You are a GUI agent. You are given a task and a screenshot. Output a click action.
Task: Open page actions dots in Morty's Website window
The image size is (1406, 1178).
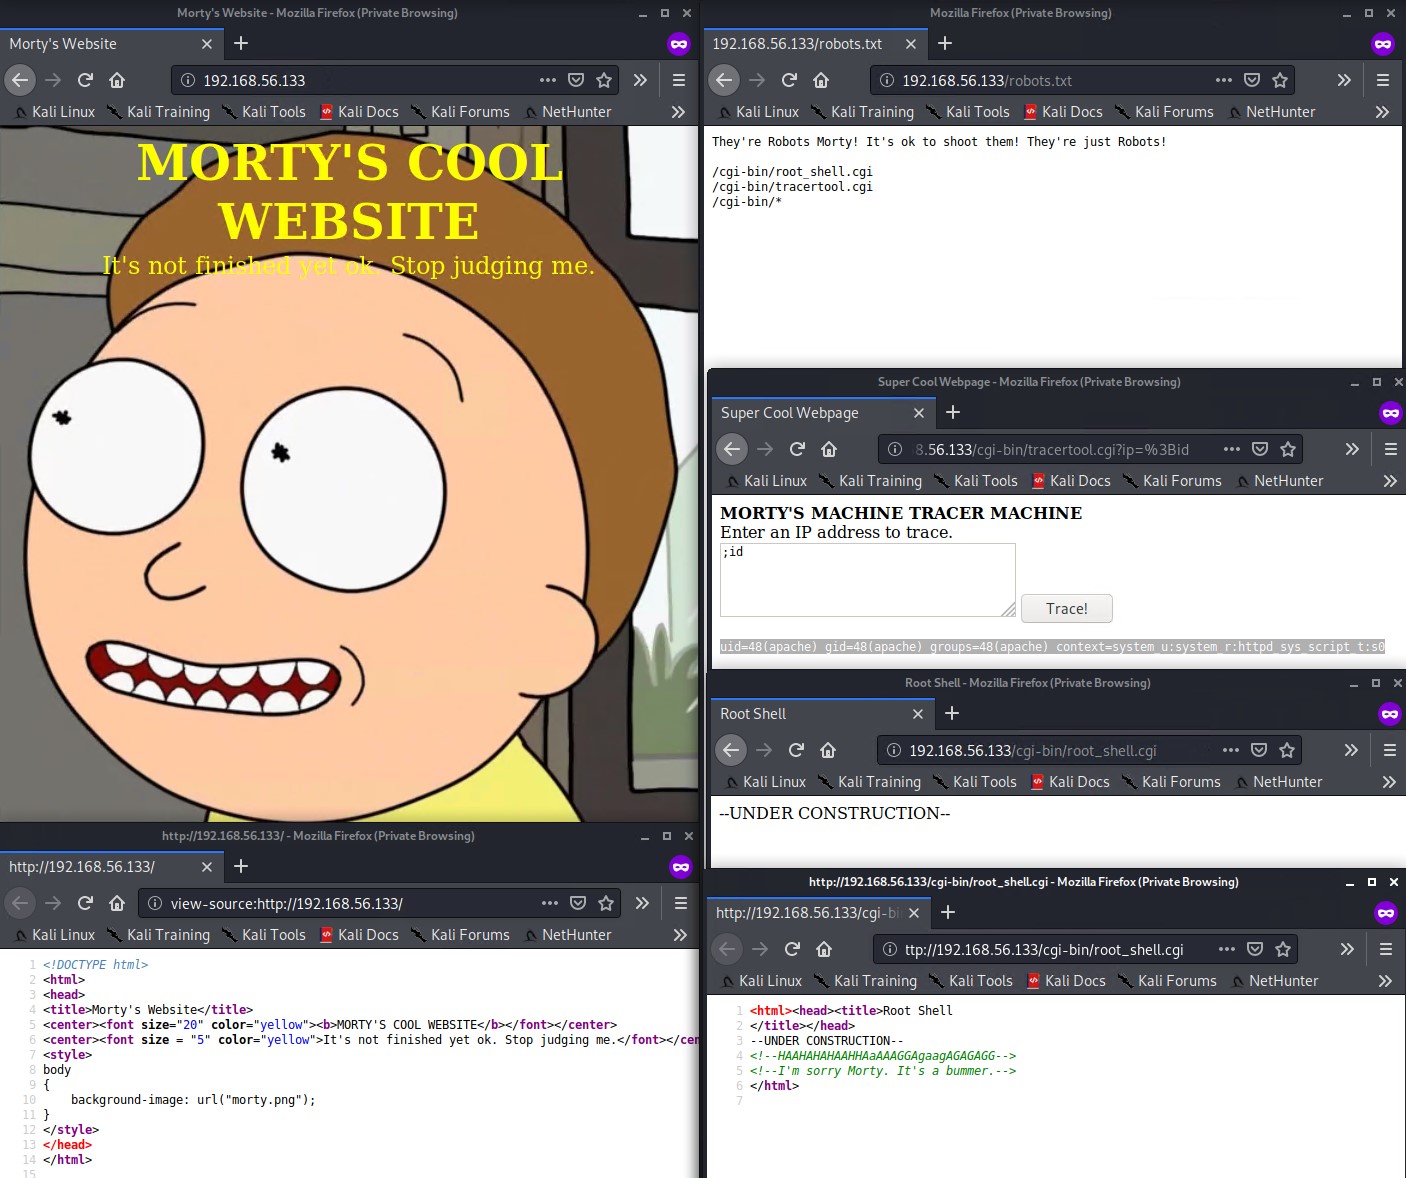[548, 80]
